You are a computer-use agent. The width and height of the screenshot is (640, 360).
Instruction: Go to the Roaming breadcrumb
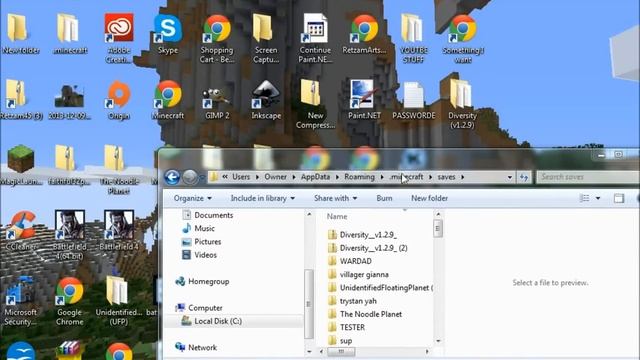pos(359,177)
